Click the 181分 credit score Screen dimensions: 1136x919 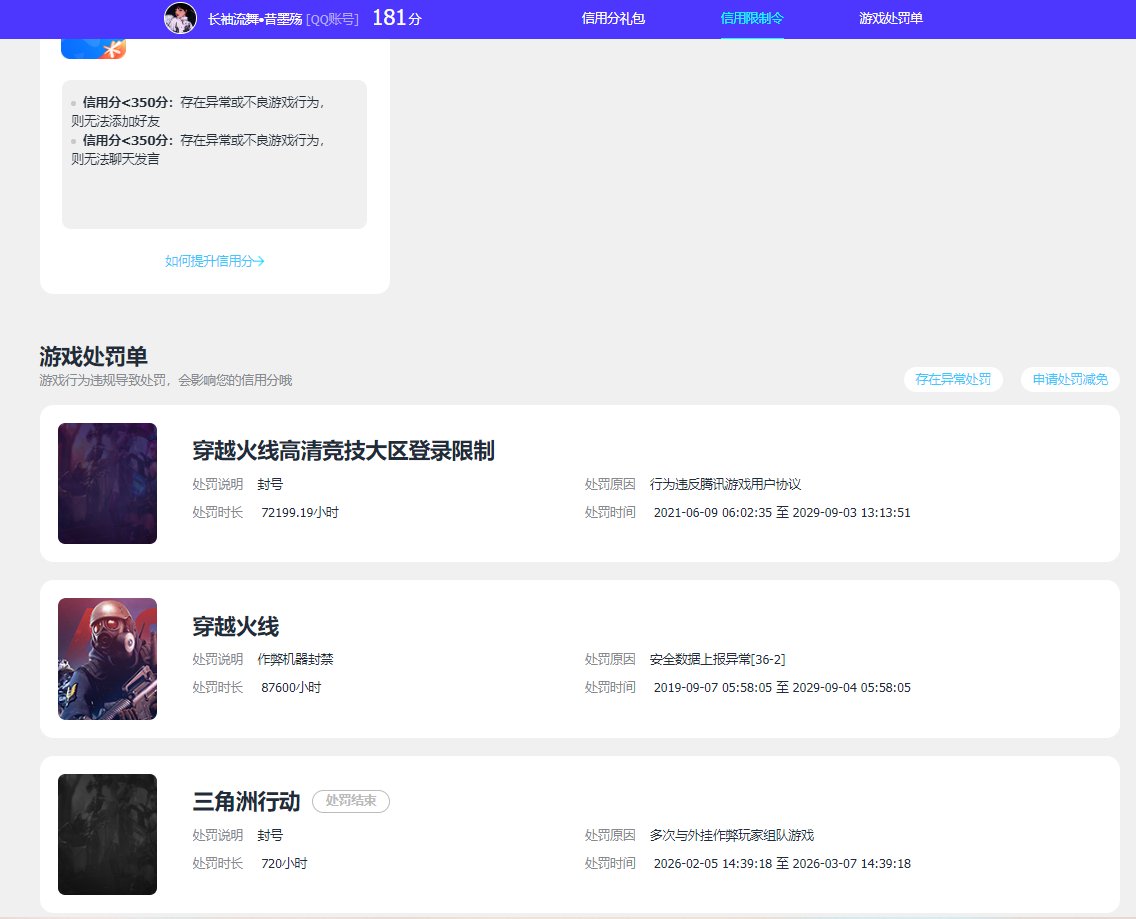(x=397, y=18)
